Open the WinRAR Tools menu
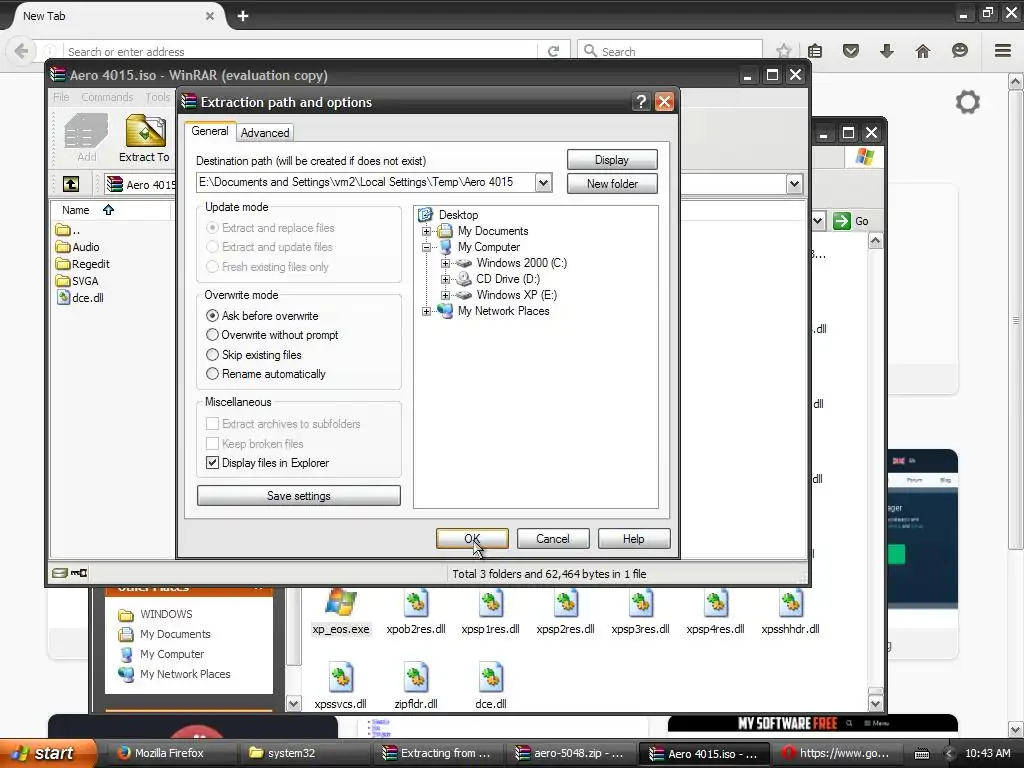Image resolution: width=1024 pixels, height=768 pixels. pos(157,97)
